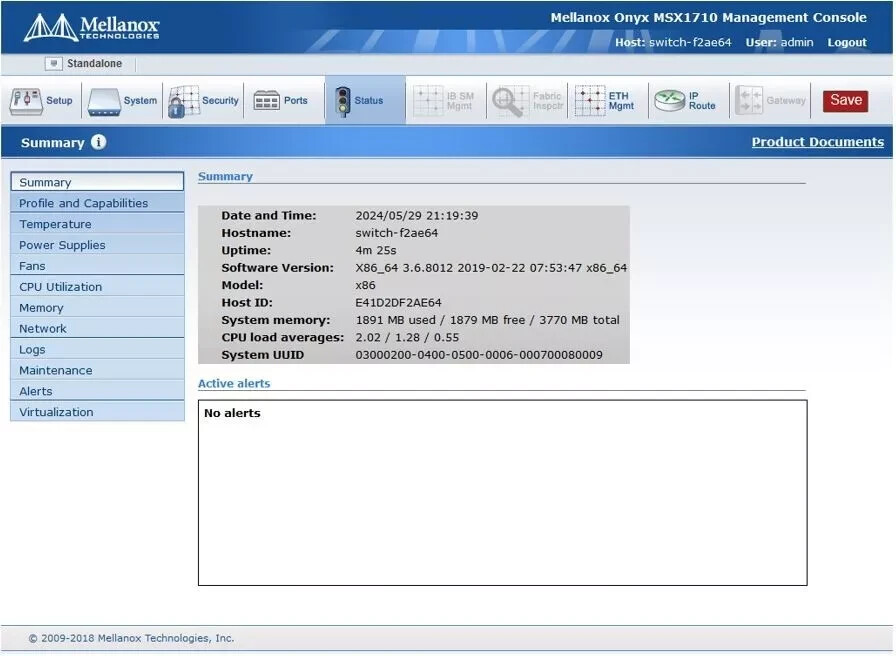Go to the Network page
The image size is (896, 656).
(x=97, y=329)
